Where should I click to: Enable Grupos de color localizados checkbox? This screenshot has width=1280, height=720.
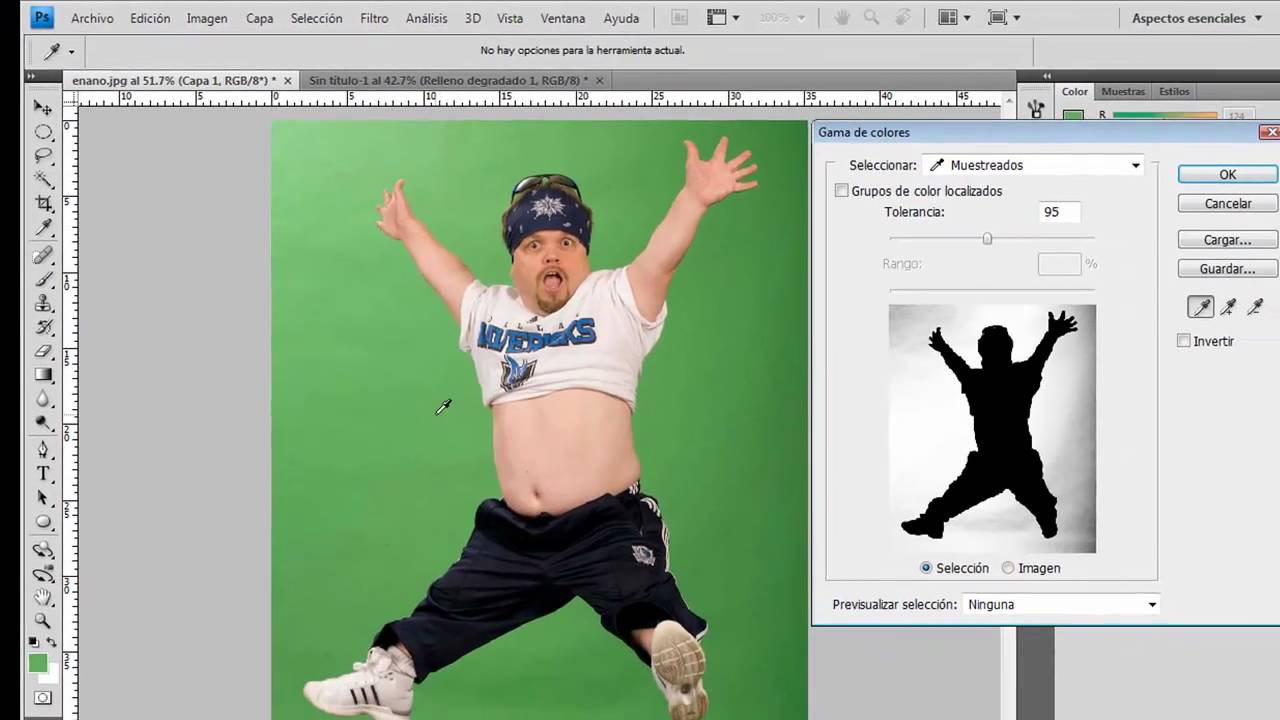coord(842,191)
